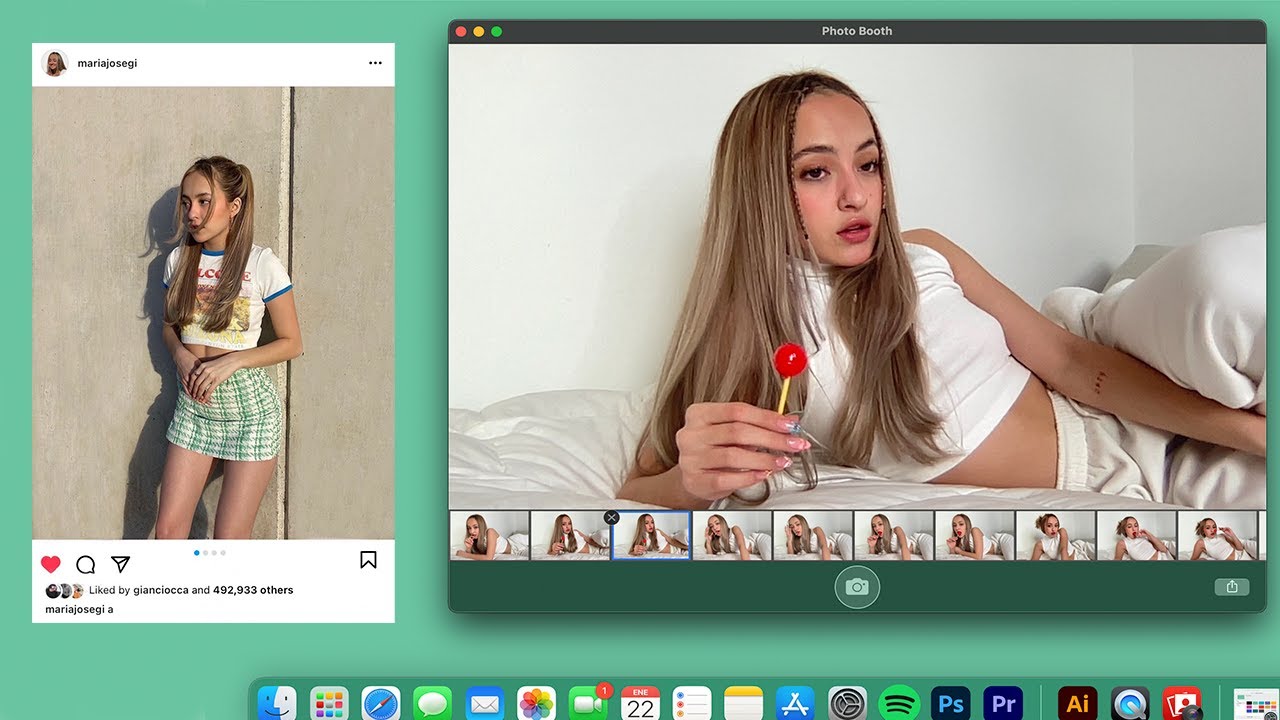The width and height of the screenshot is (1280, 720).
Task: Like the post with the red heart icon
Action: [51, 564]
